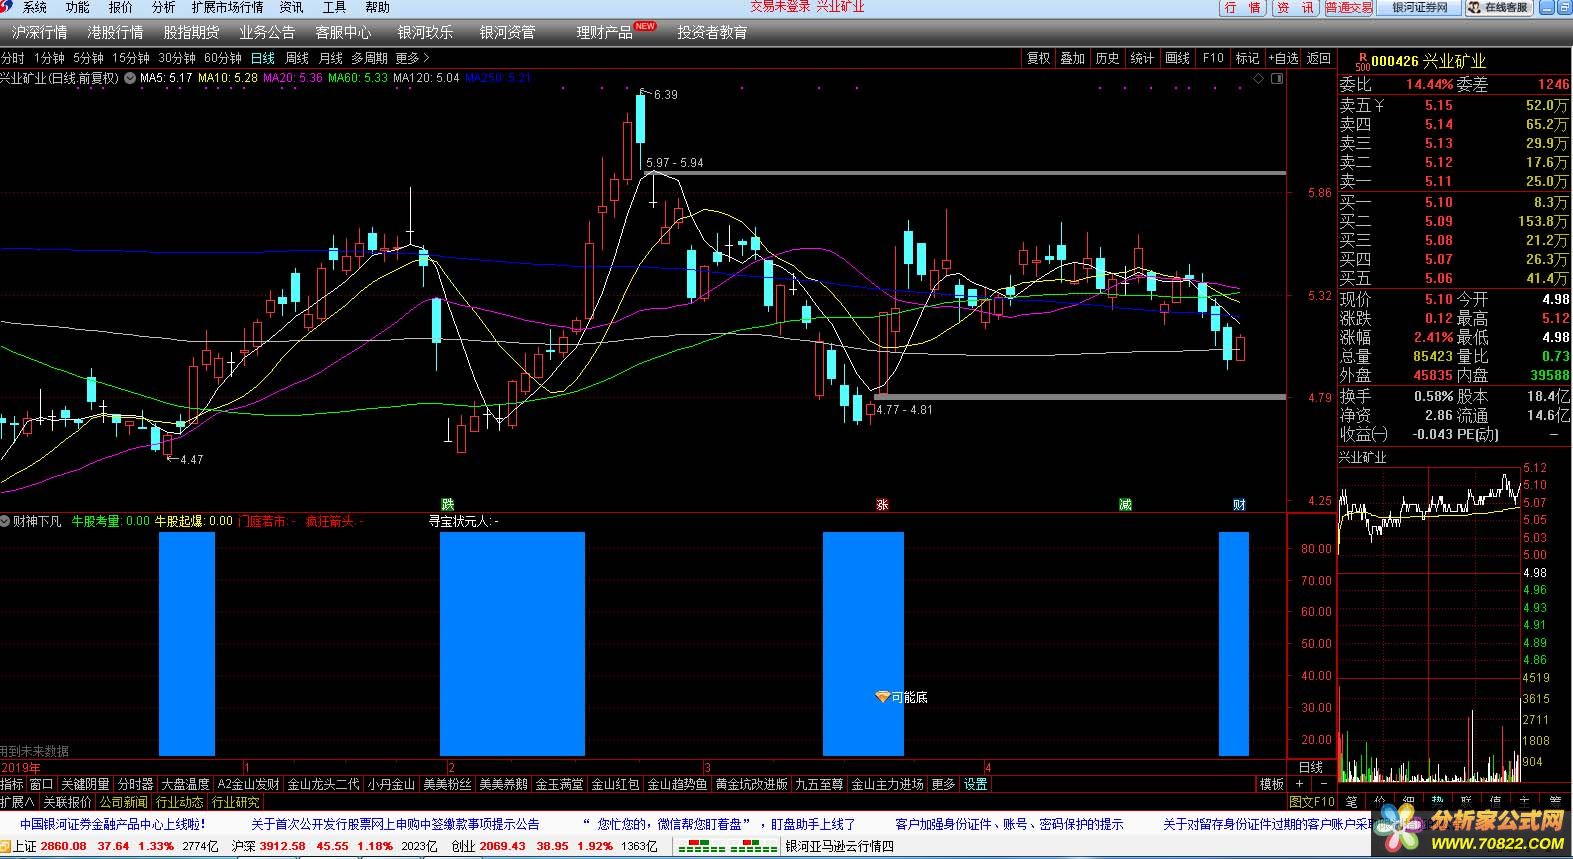Click the 可能底 diamond marker
The height and width of the screenshot is (859, 1573).
pos(881,697)
